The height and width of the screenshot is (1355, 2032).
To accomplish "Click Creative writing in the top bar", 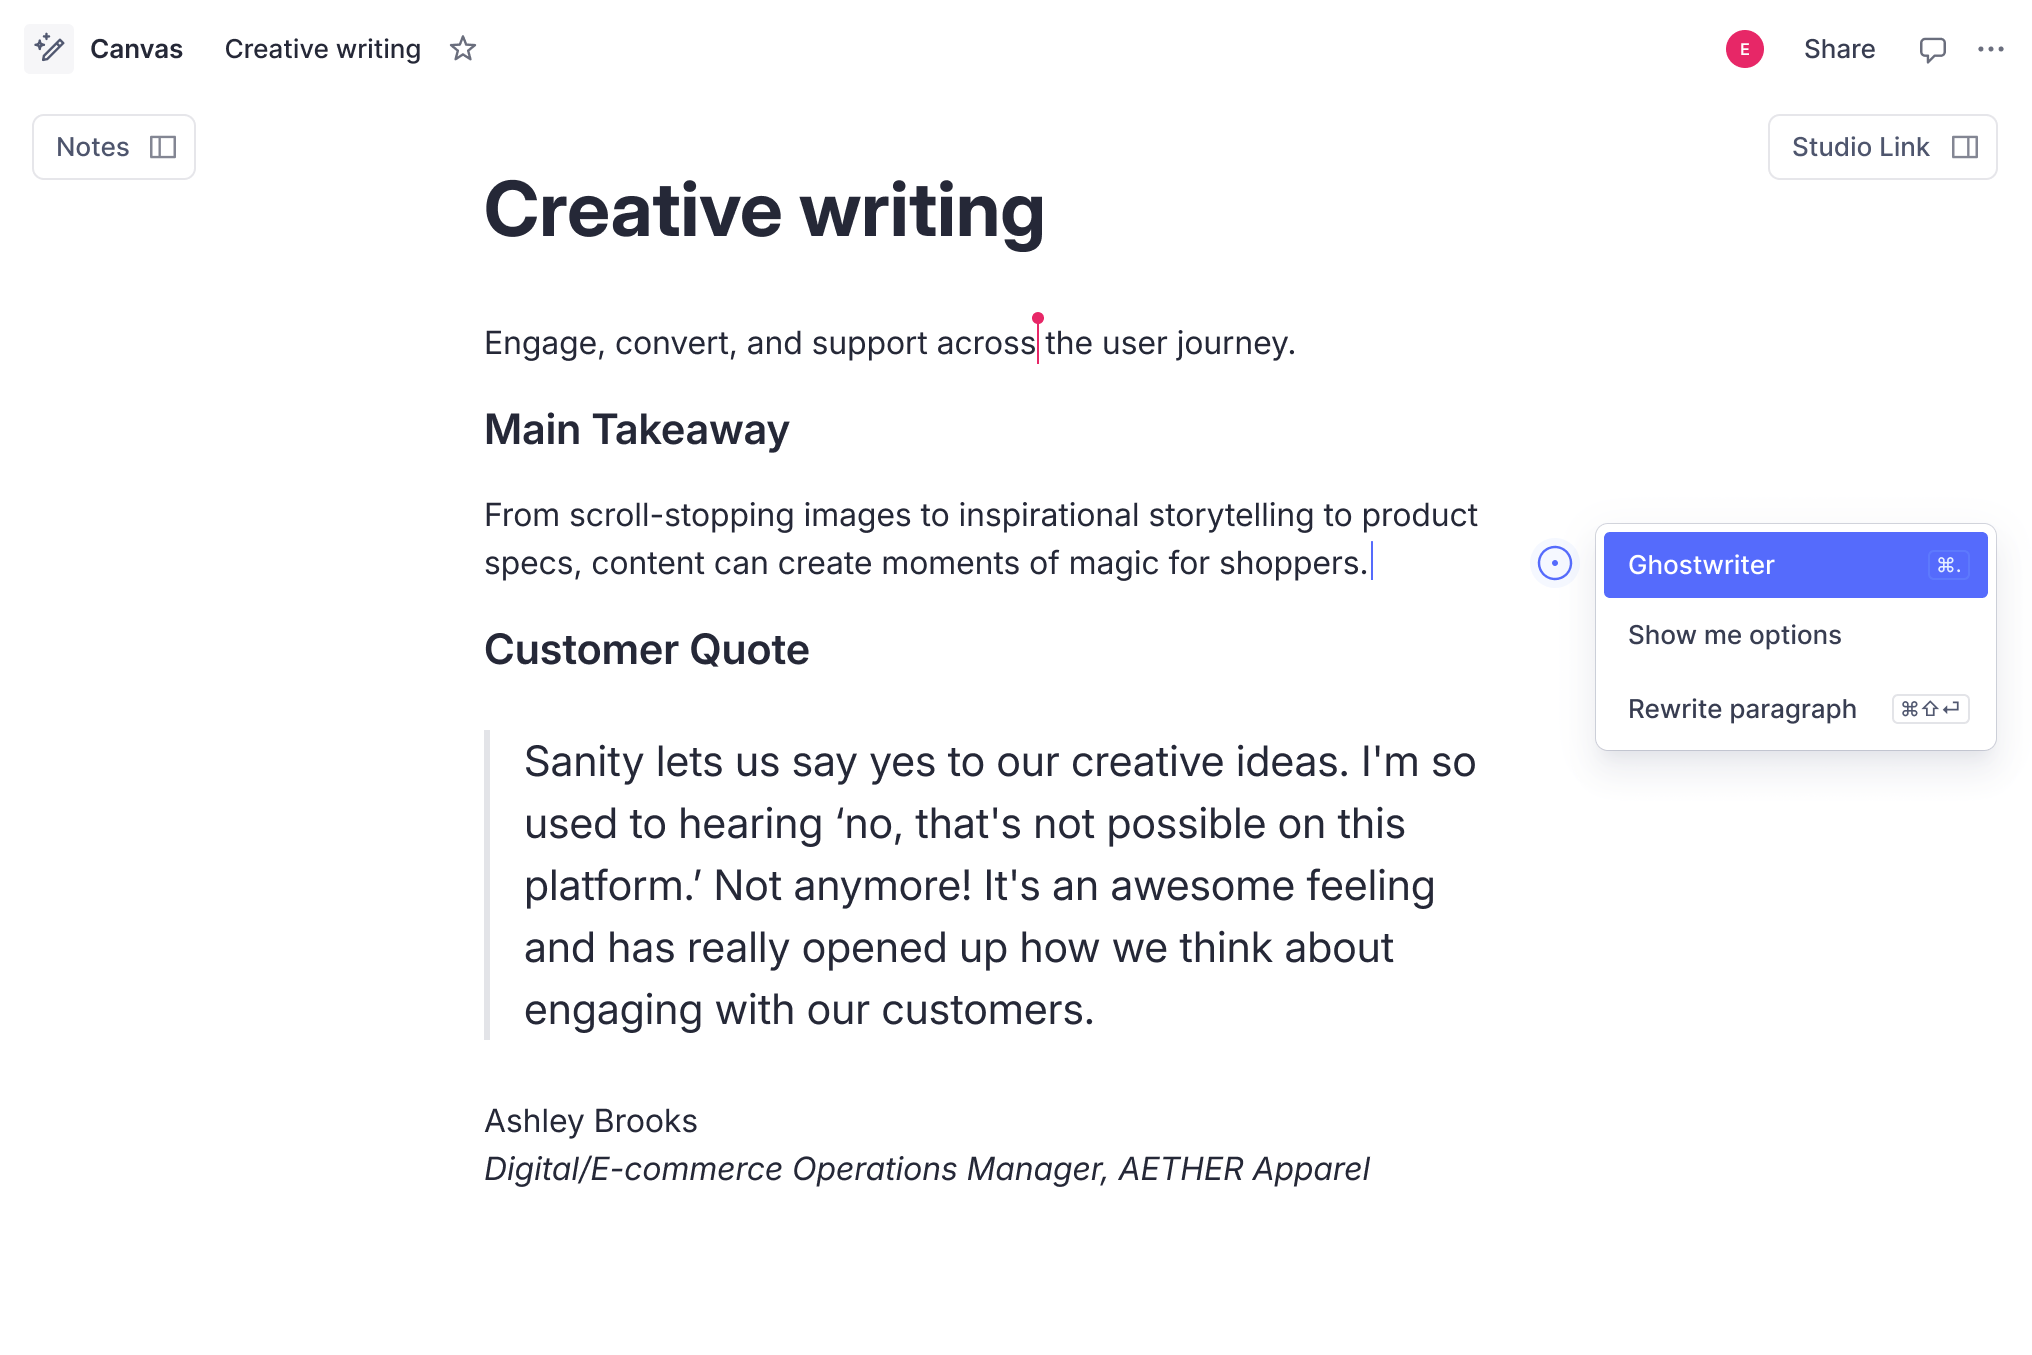I will point(322,48).
